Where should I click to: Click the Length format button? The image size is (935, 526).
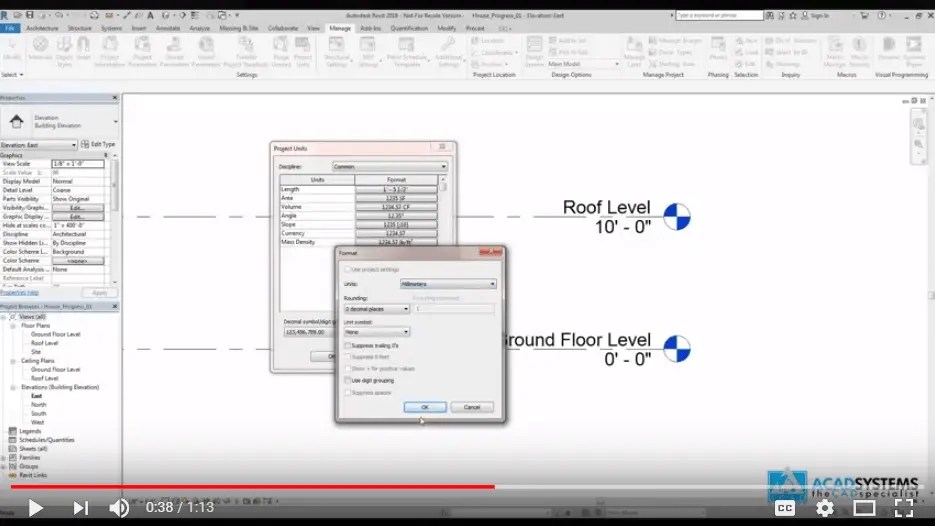point(396,189)
